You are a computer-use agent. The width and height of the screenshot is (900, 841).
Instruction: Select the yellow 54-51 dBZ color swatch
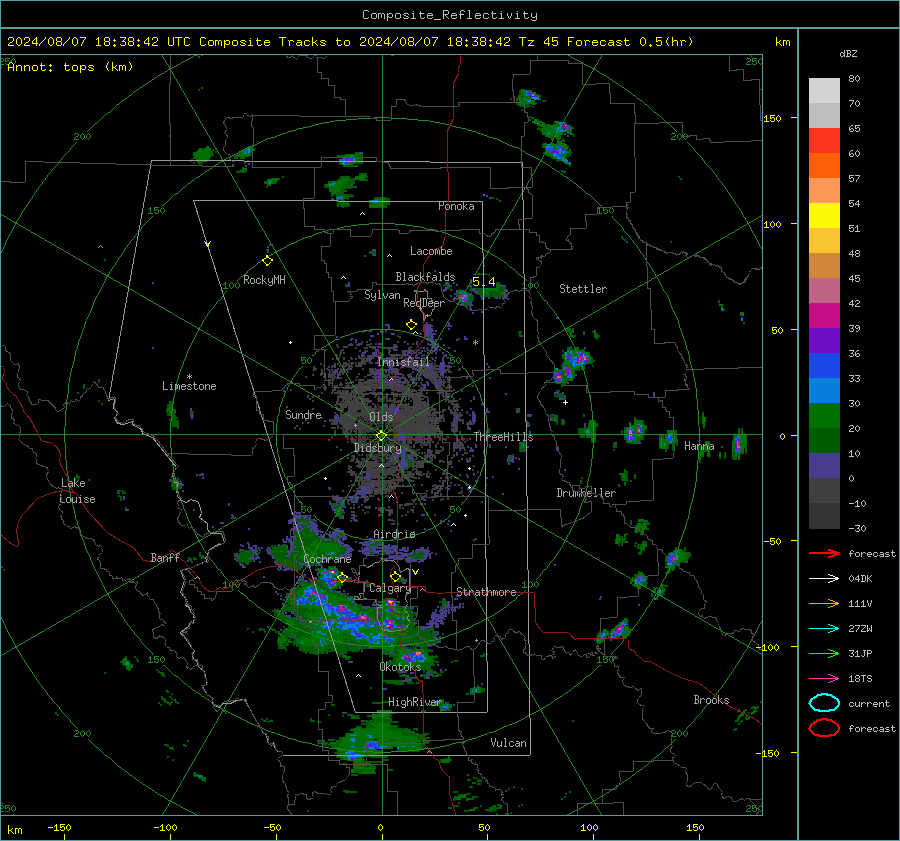pos(824,216)
